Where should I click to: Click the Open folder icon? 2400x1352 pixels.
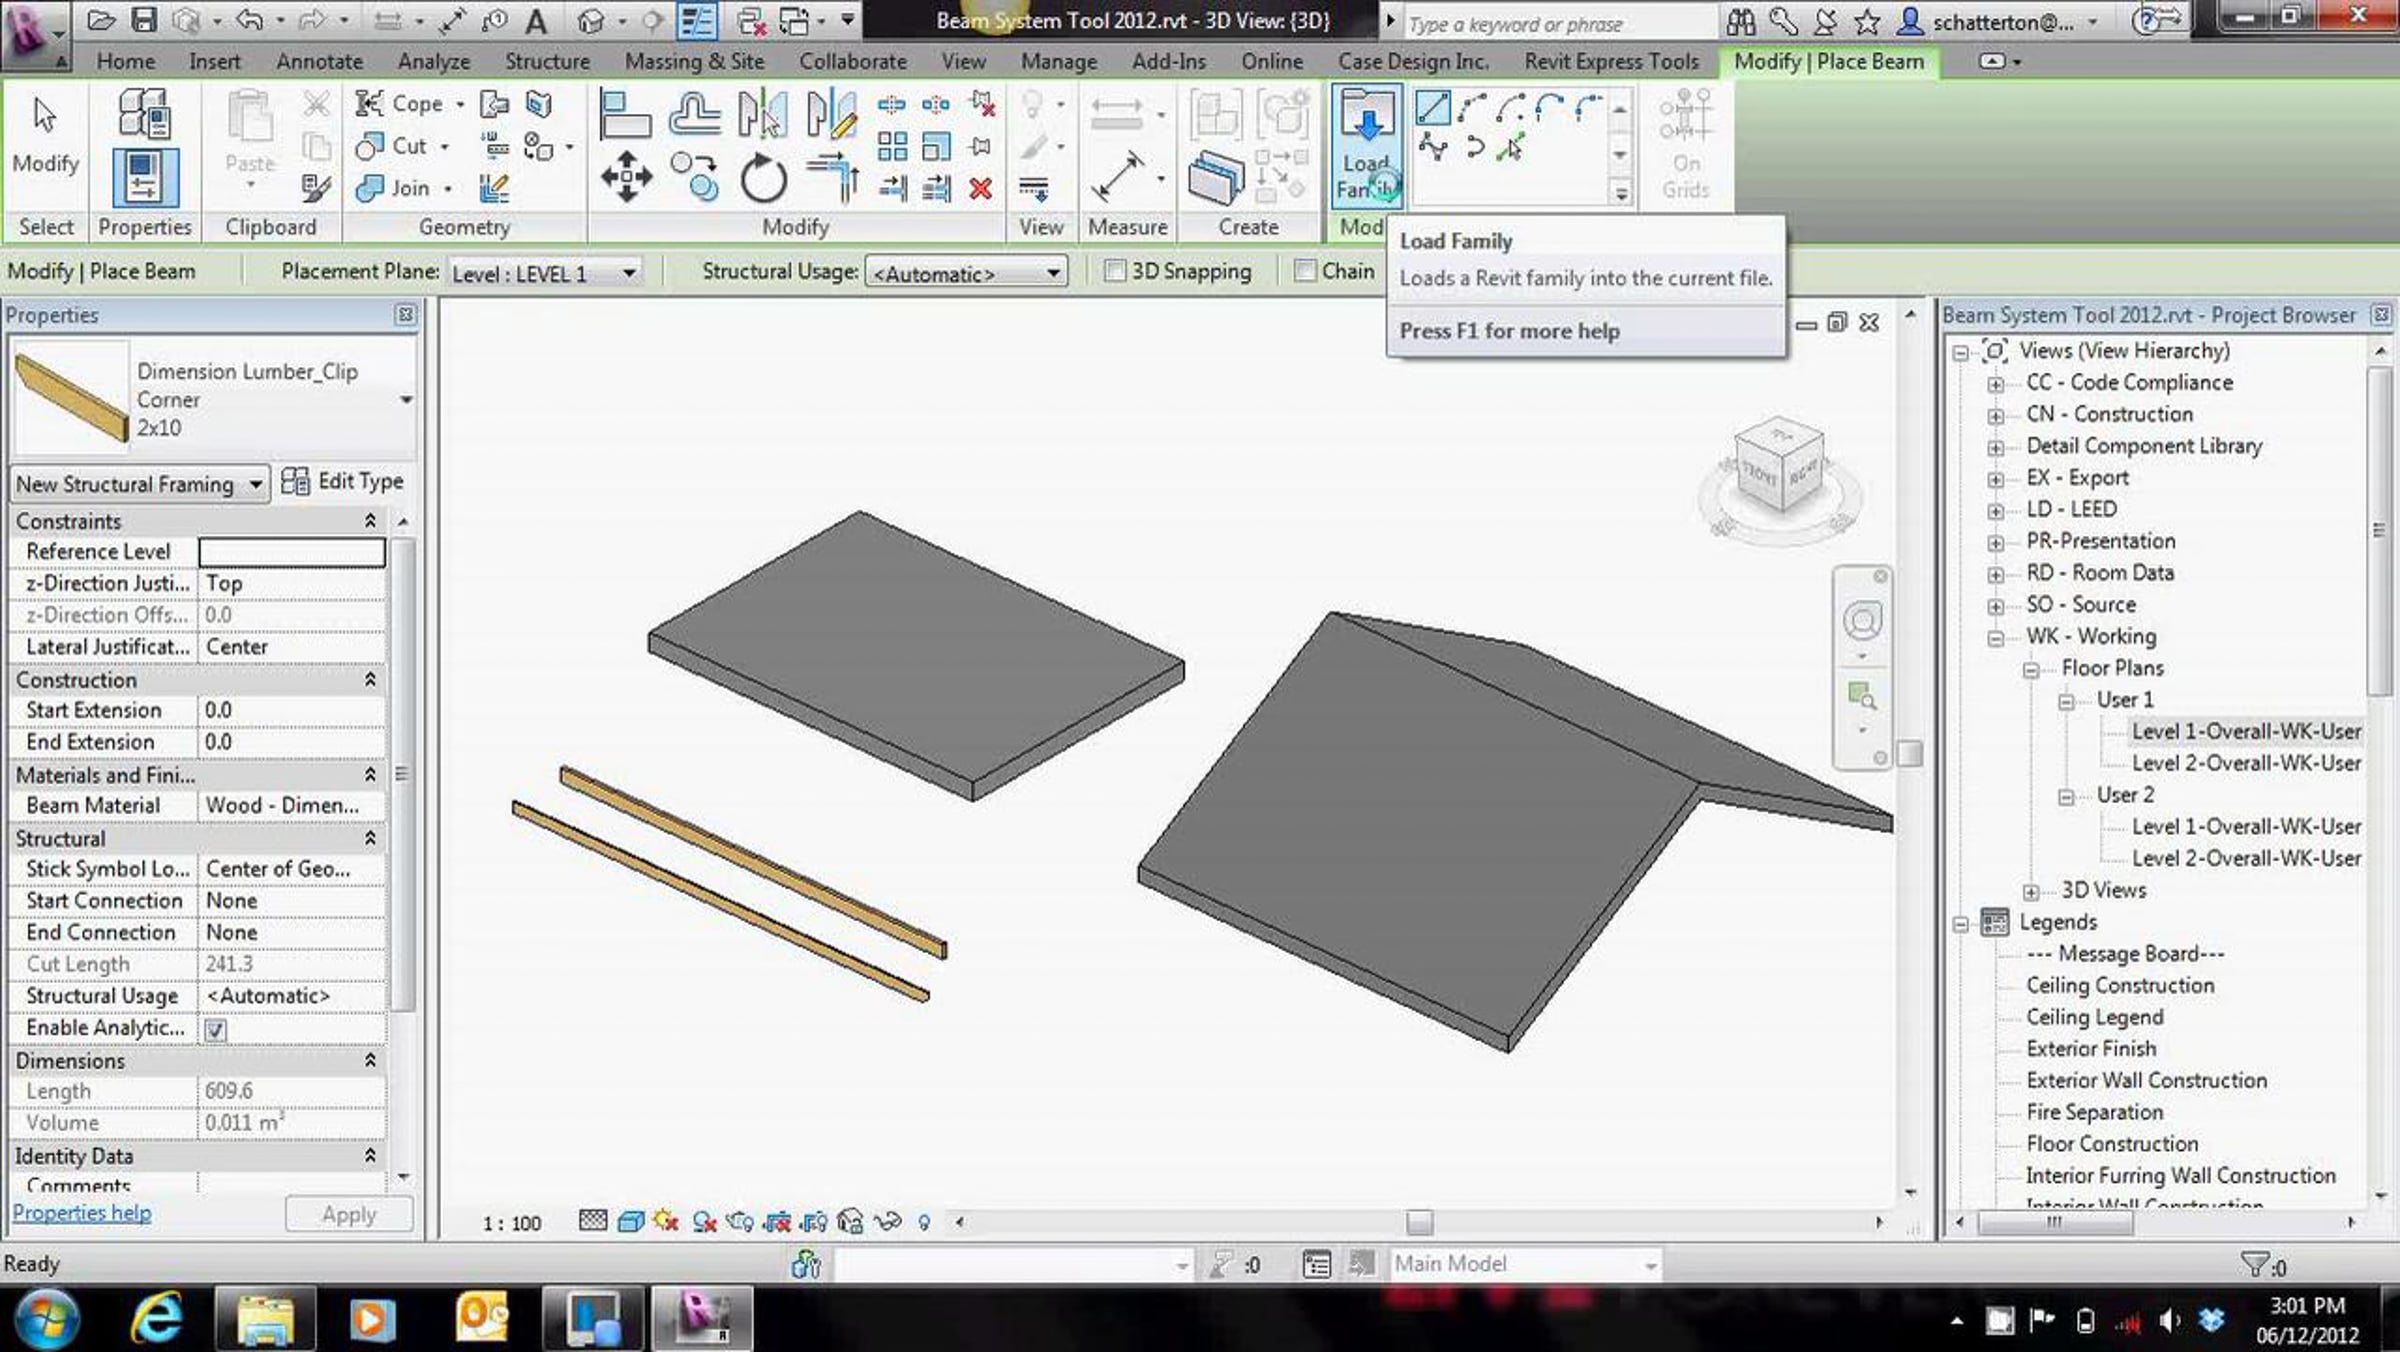point(100,20)
